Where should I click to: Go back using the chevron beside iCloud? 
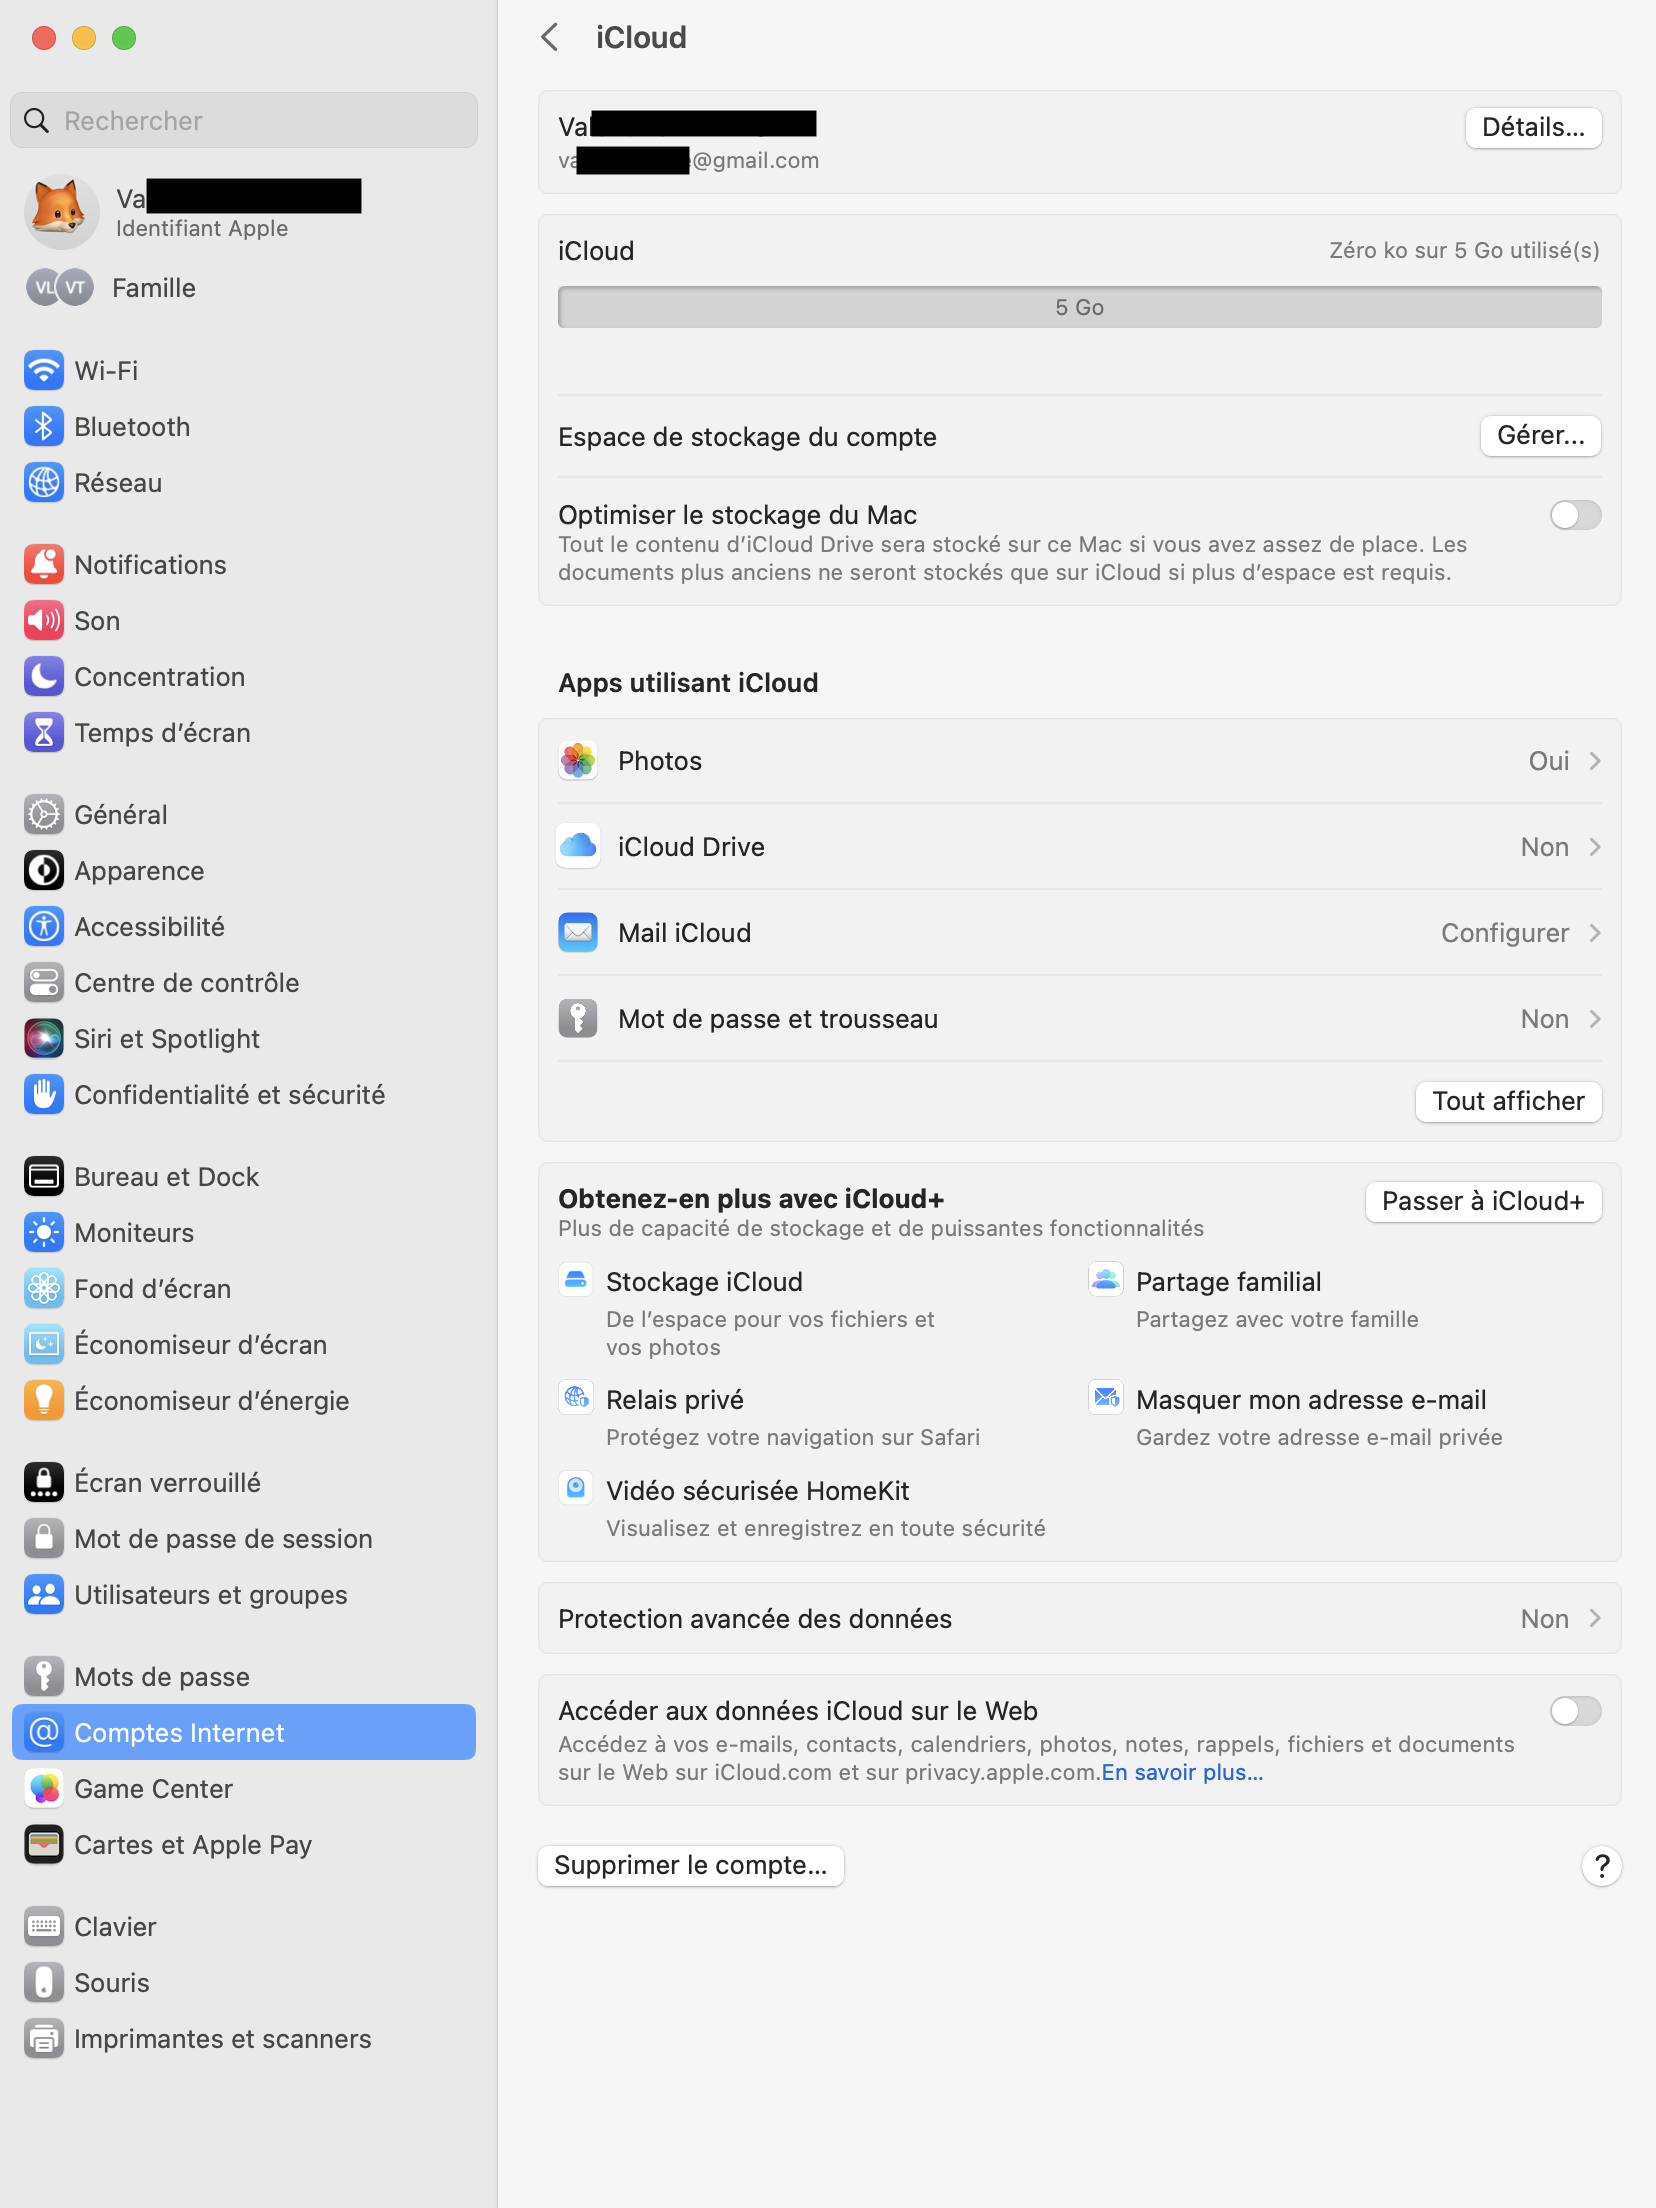click(x=550, y=38)
